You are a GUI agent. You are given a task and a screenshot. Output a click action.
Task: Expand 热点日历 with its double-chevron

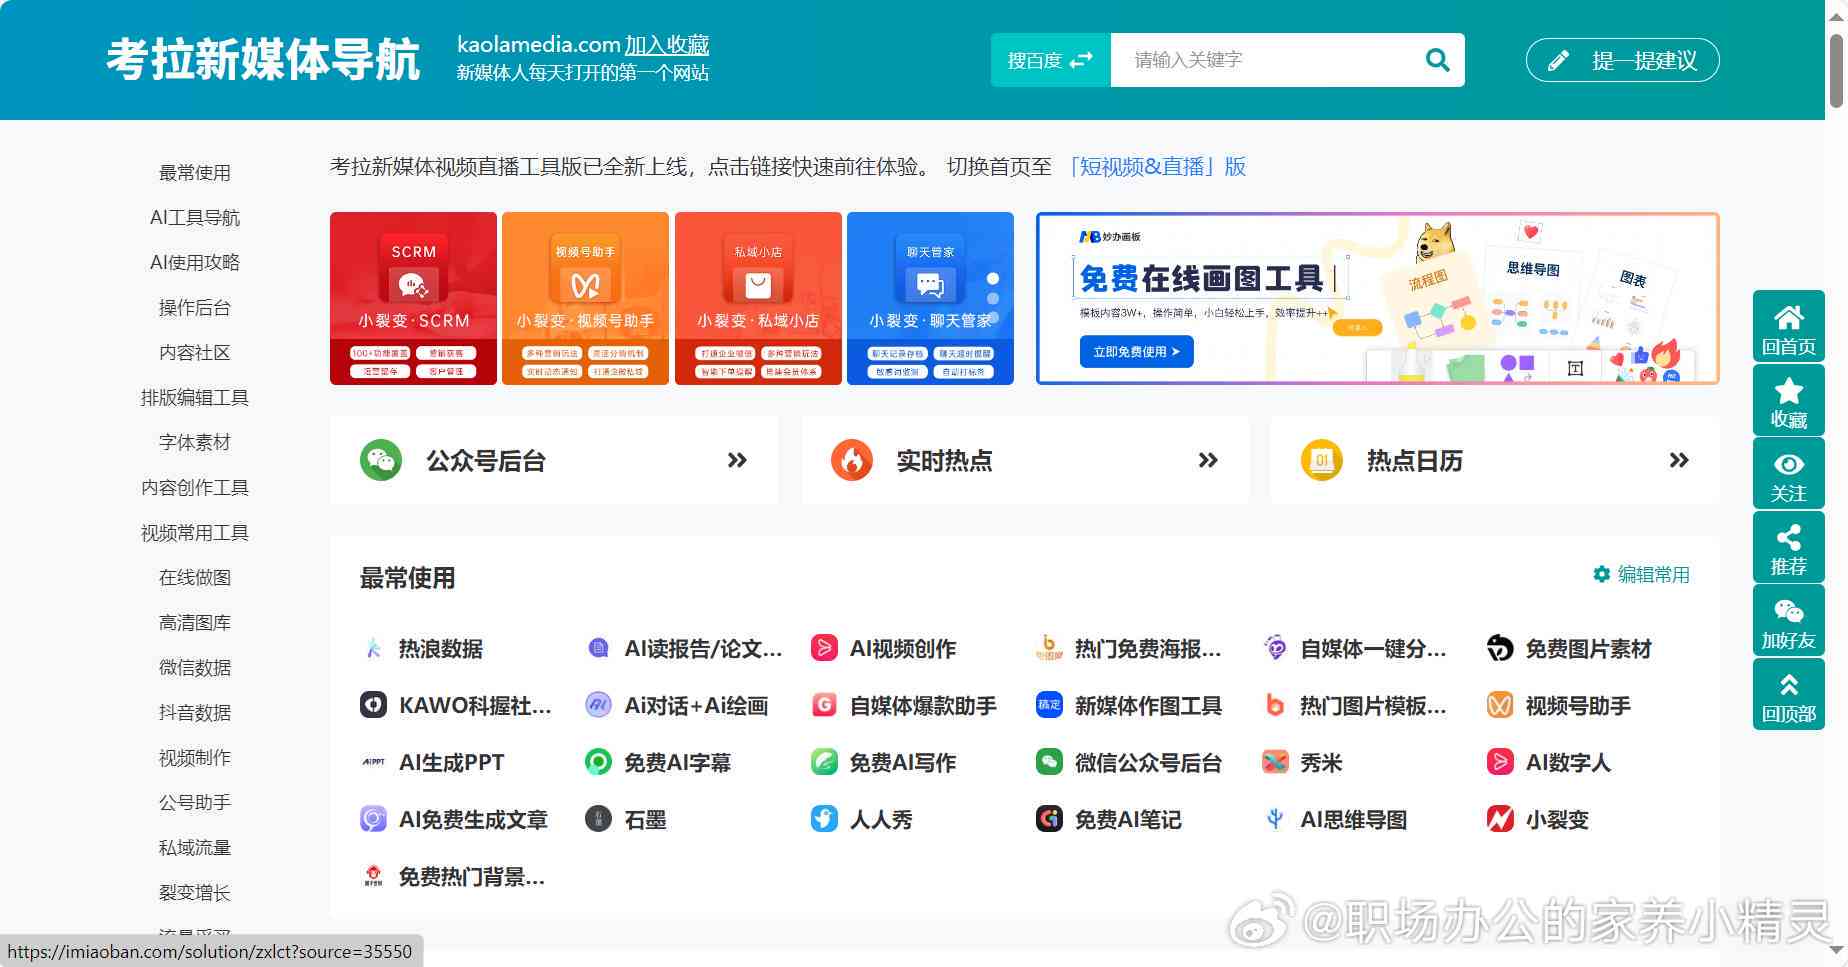[1679, 460]
